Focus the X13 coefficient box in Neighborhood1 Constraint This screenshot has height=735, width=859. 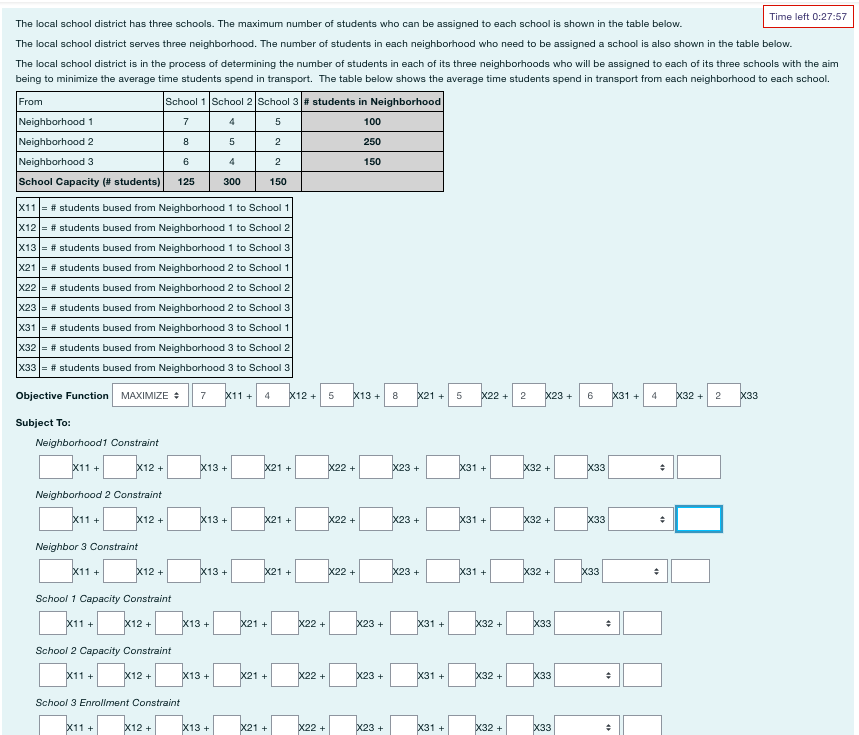click(x=184, y=467)
